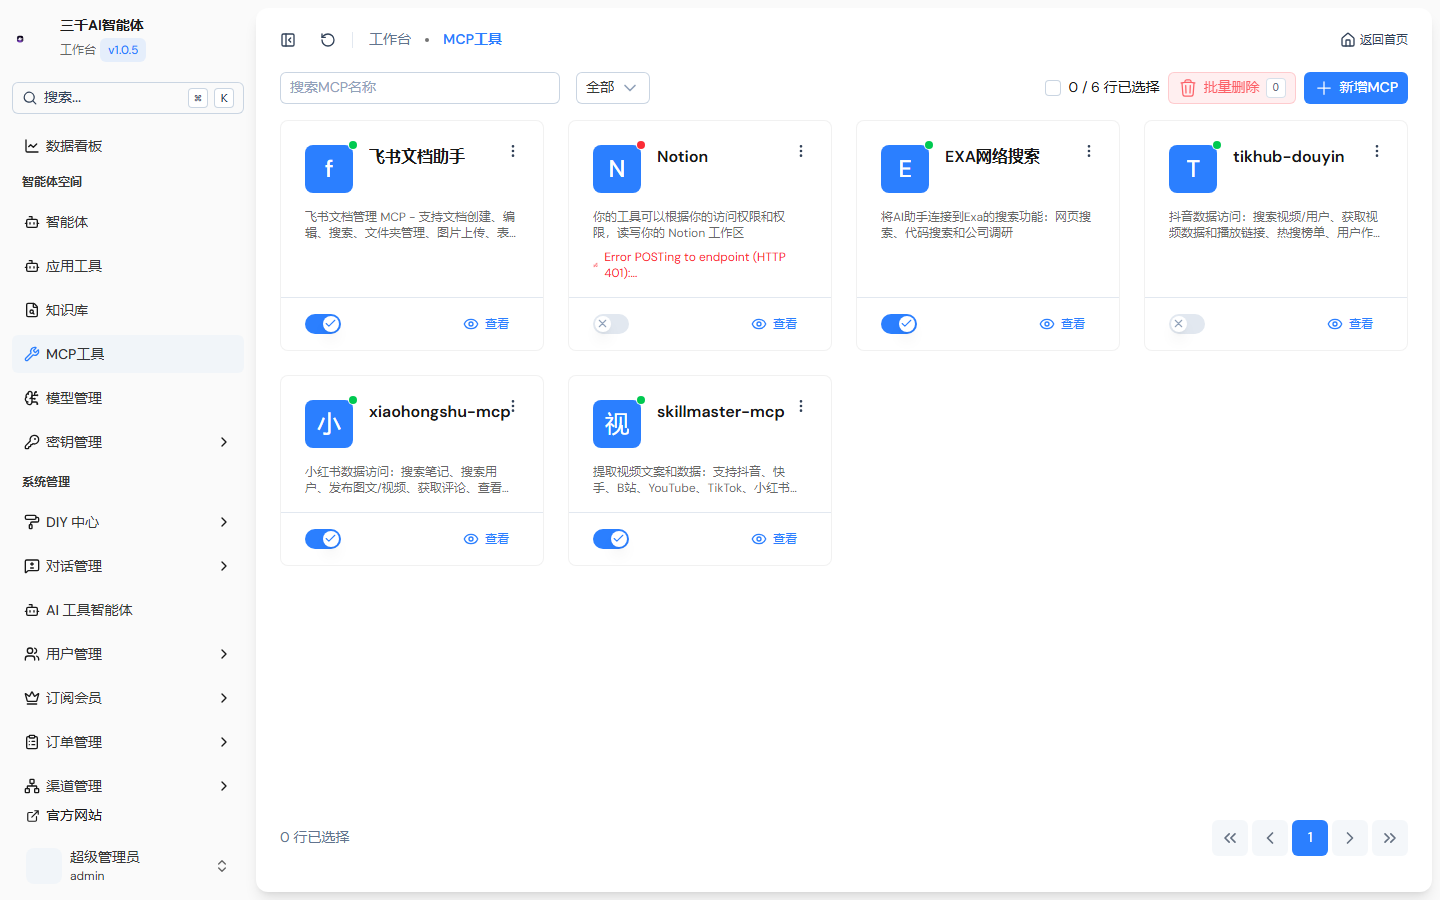The image size is (1440, 900).
Task: Click 查看 on the Notion card
Action: pyautogui.click(x=775, y=324)
